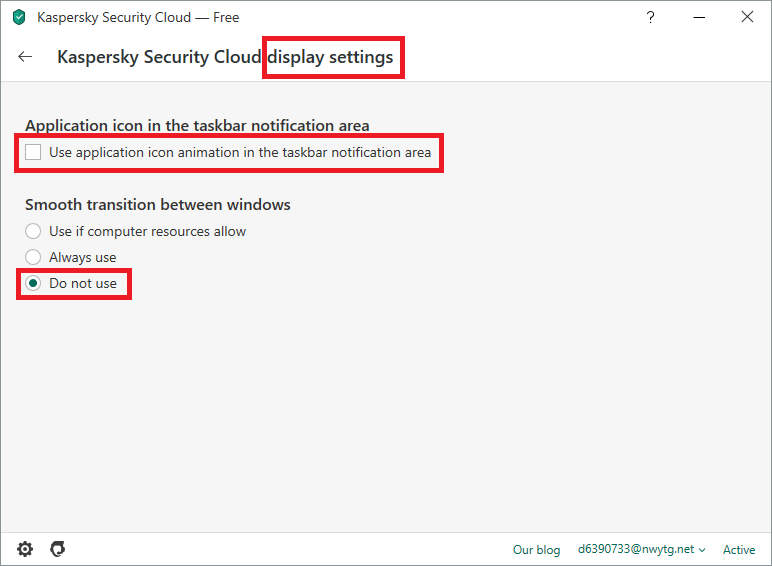Click the Kaspersky shield logo in the title bar
The image size is (772, 566).
pos(19,17)
